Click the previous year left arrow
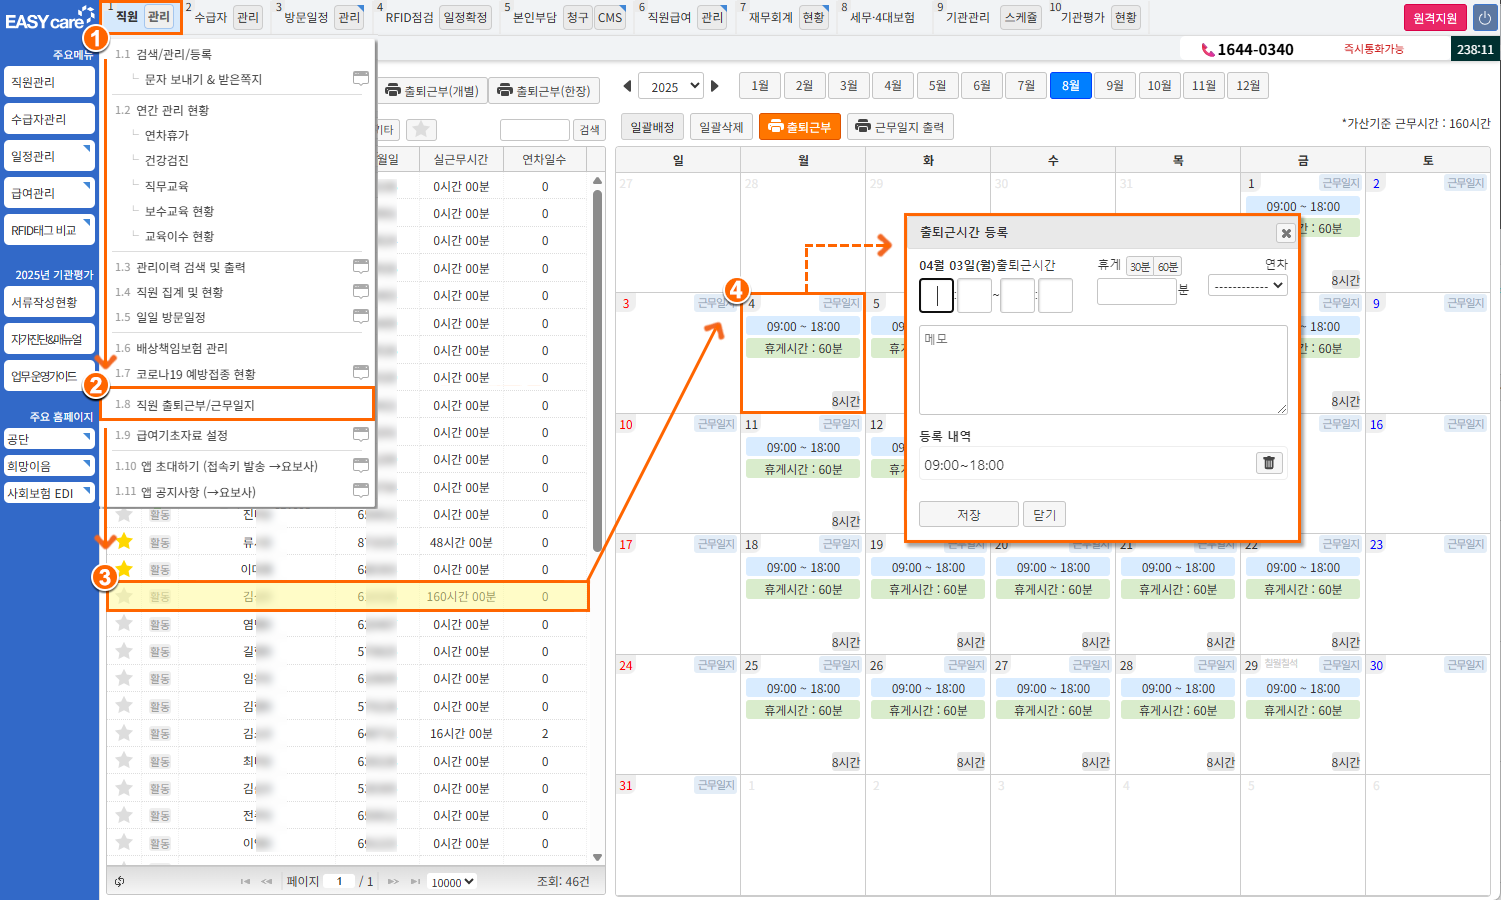The width and height of the screenshot is (1501, 900). pos(627,86)
